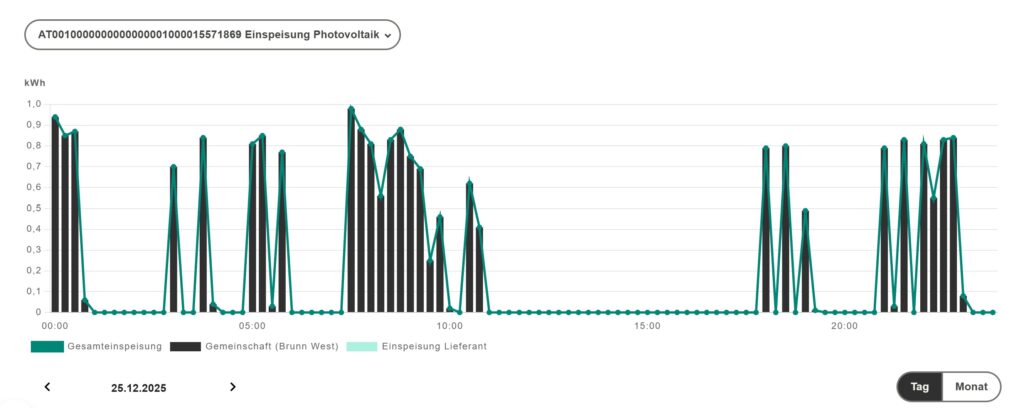Toggle Gemeinschaft (Brunn West) legend series
Image resolution: width=1024 pixels, height=408 pixels.
[x=270, y=346]
